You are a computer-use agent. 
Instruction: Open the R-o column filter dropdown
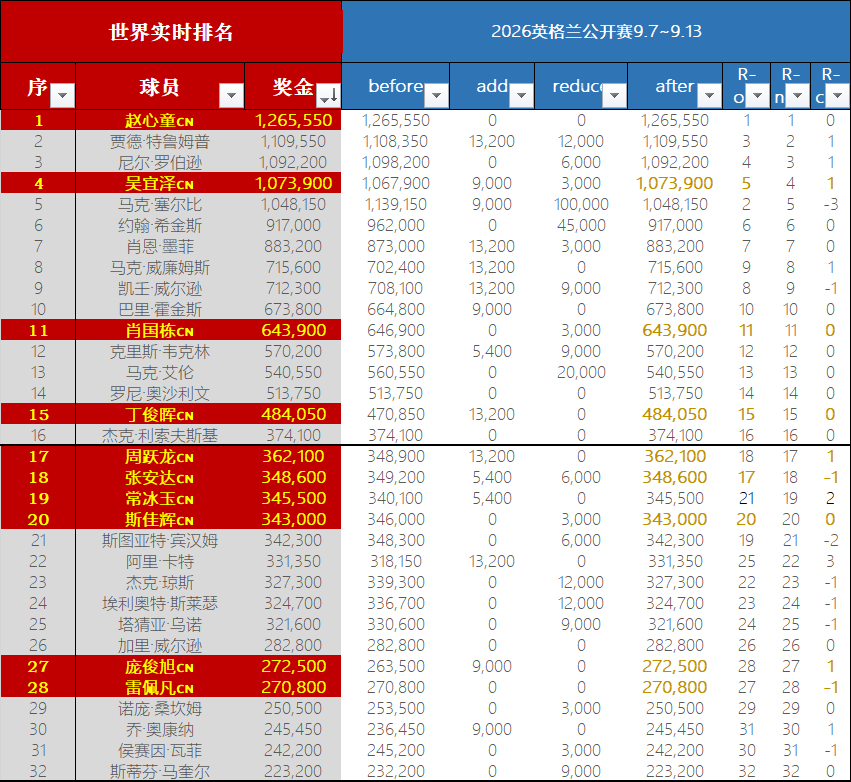[x=758, y=96]
